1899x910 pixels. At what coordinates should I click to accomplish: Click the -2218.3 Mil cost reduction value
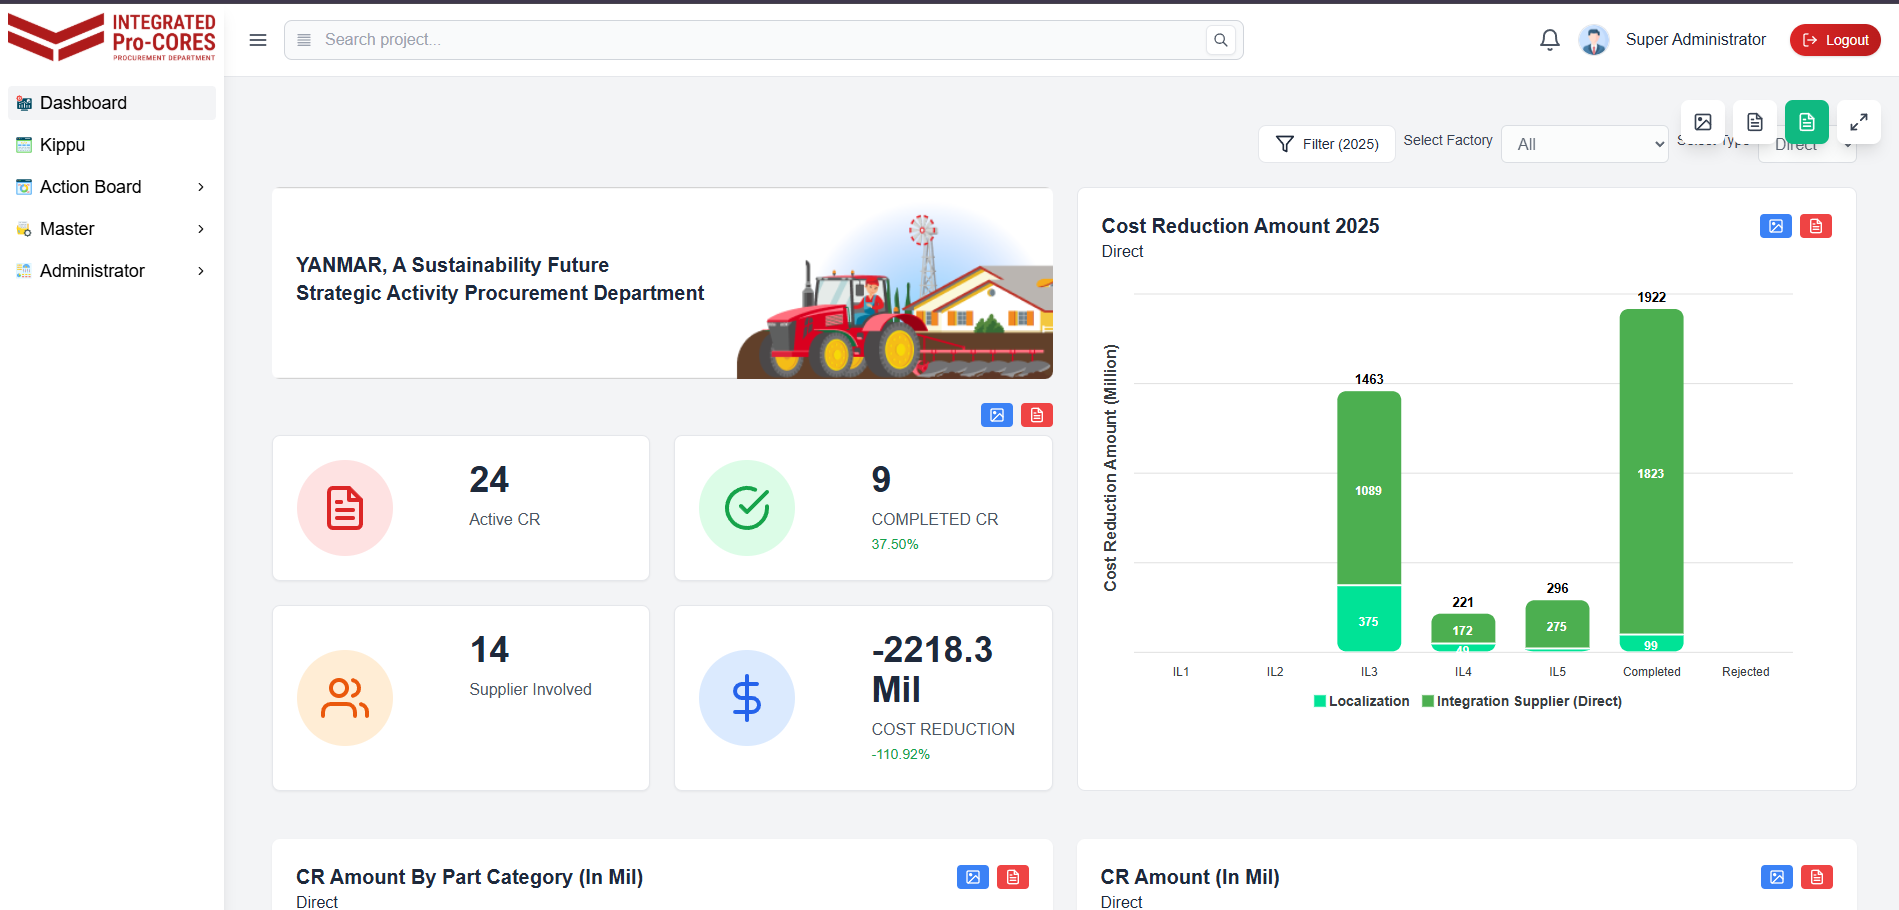(x=932, y=670)
